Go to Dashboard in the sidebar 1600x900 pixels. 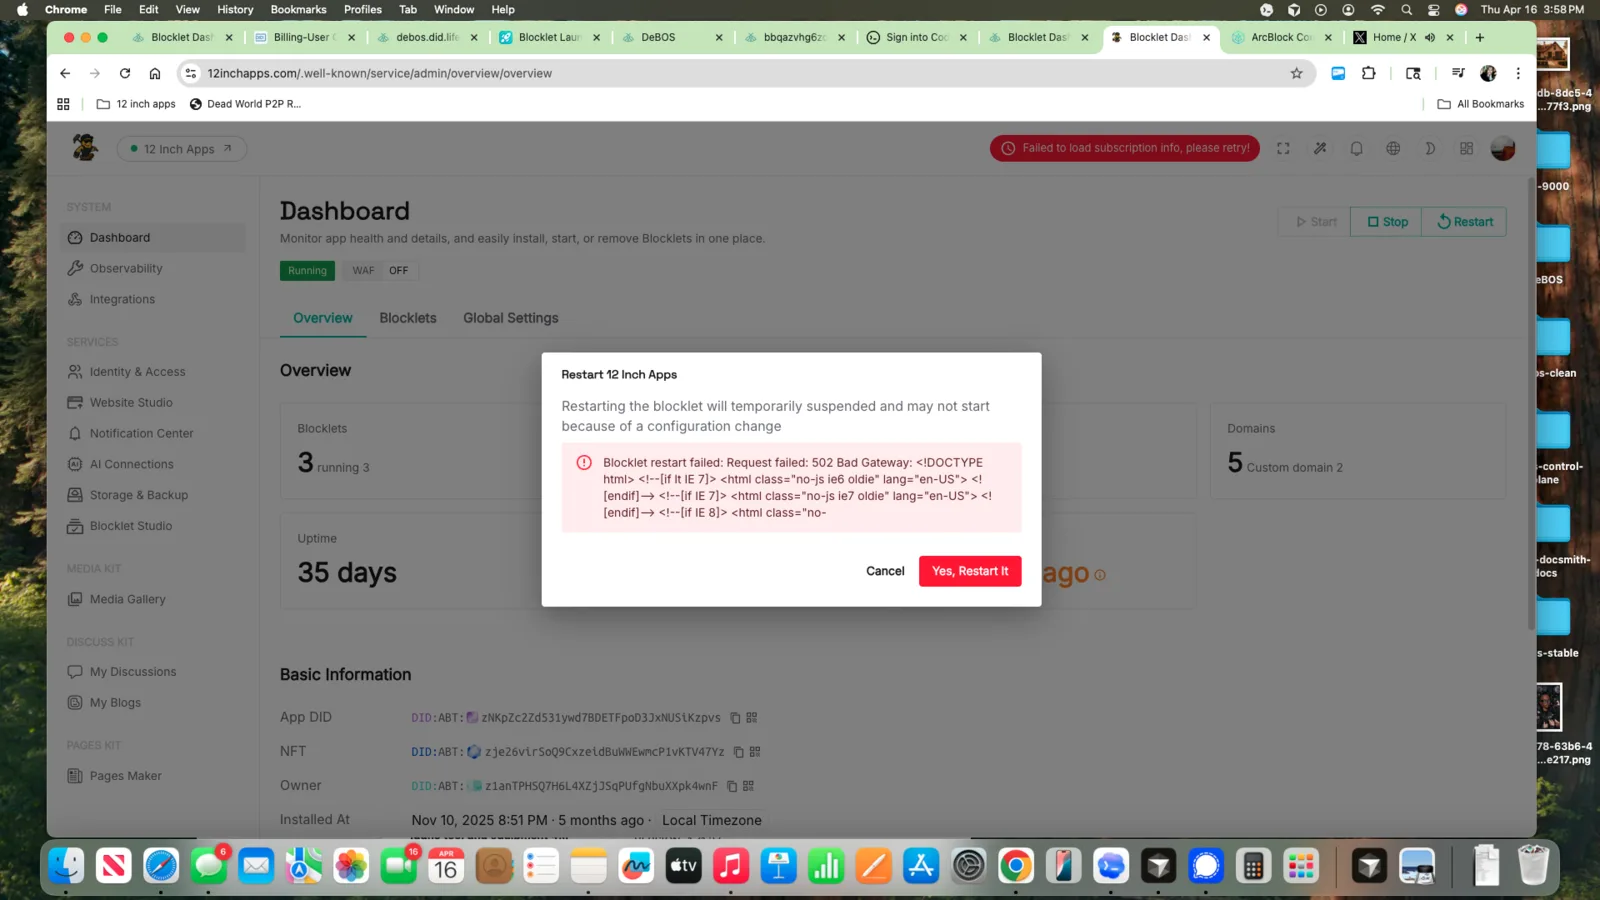click(153, 238)
